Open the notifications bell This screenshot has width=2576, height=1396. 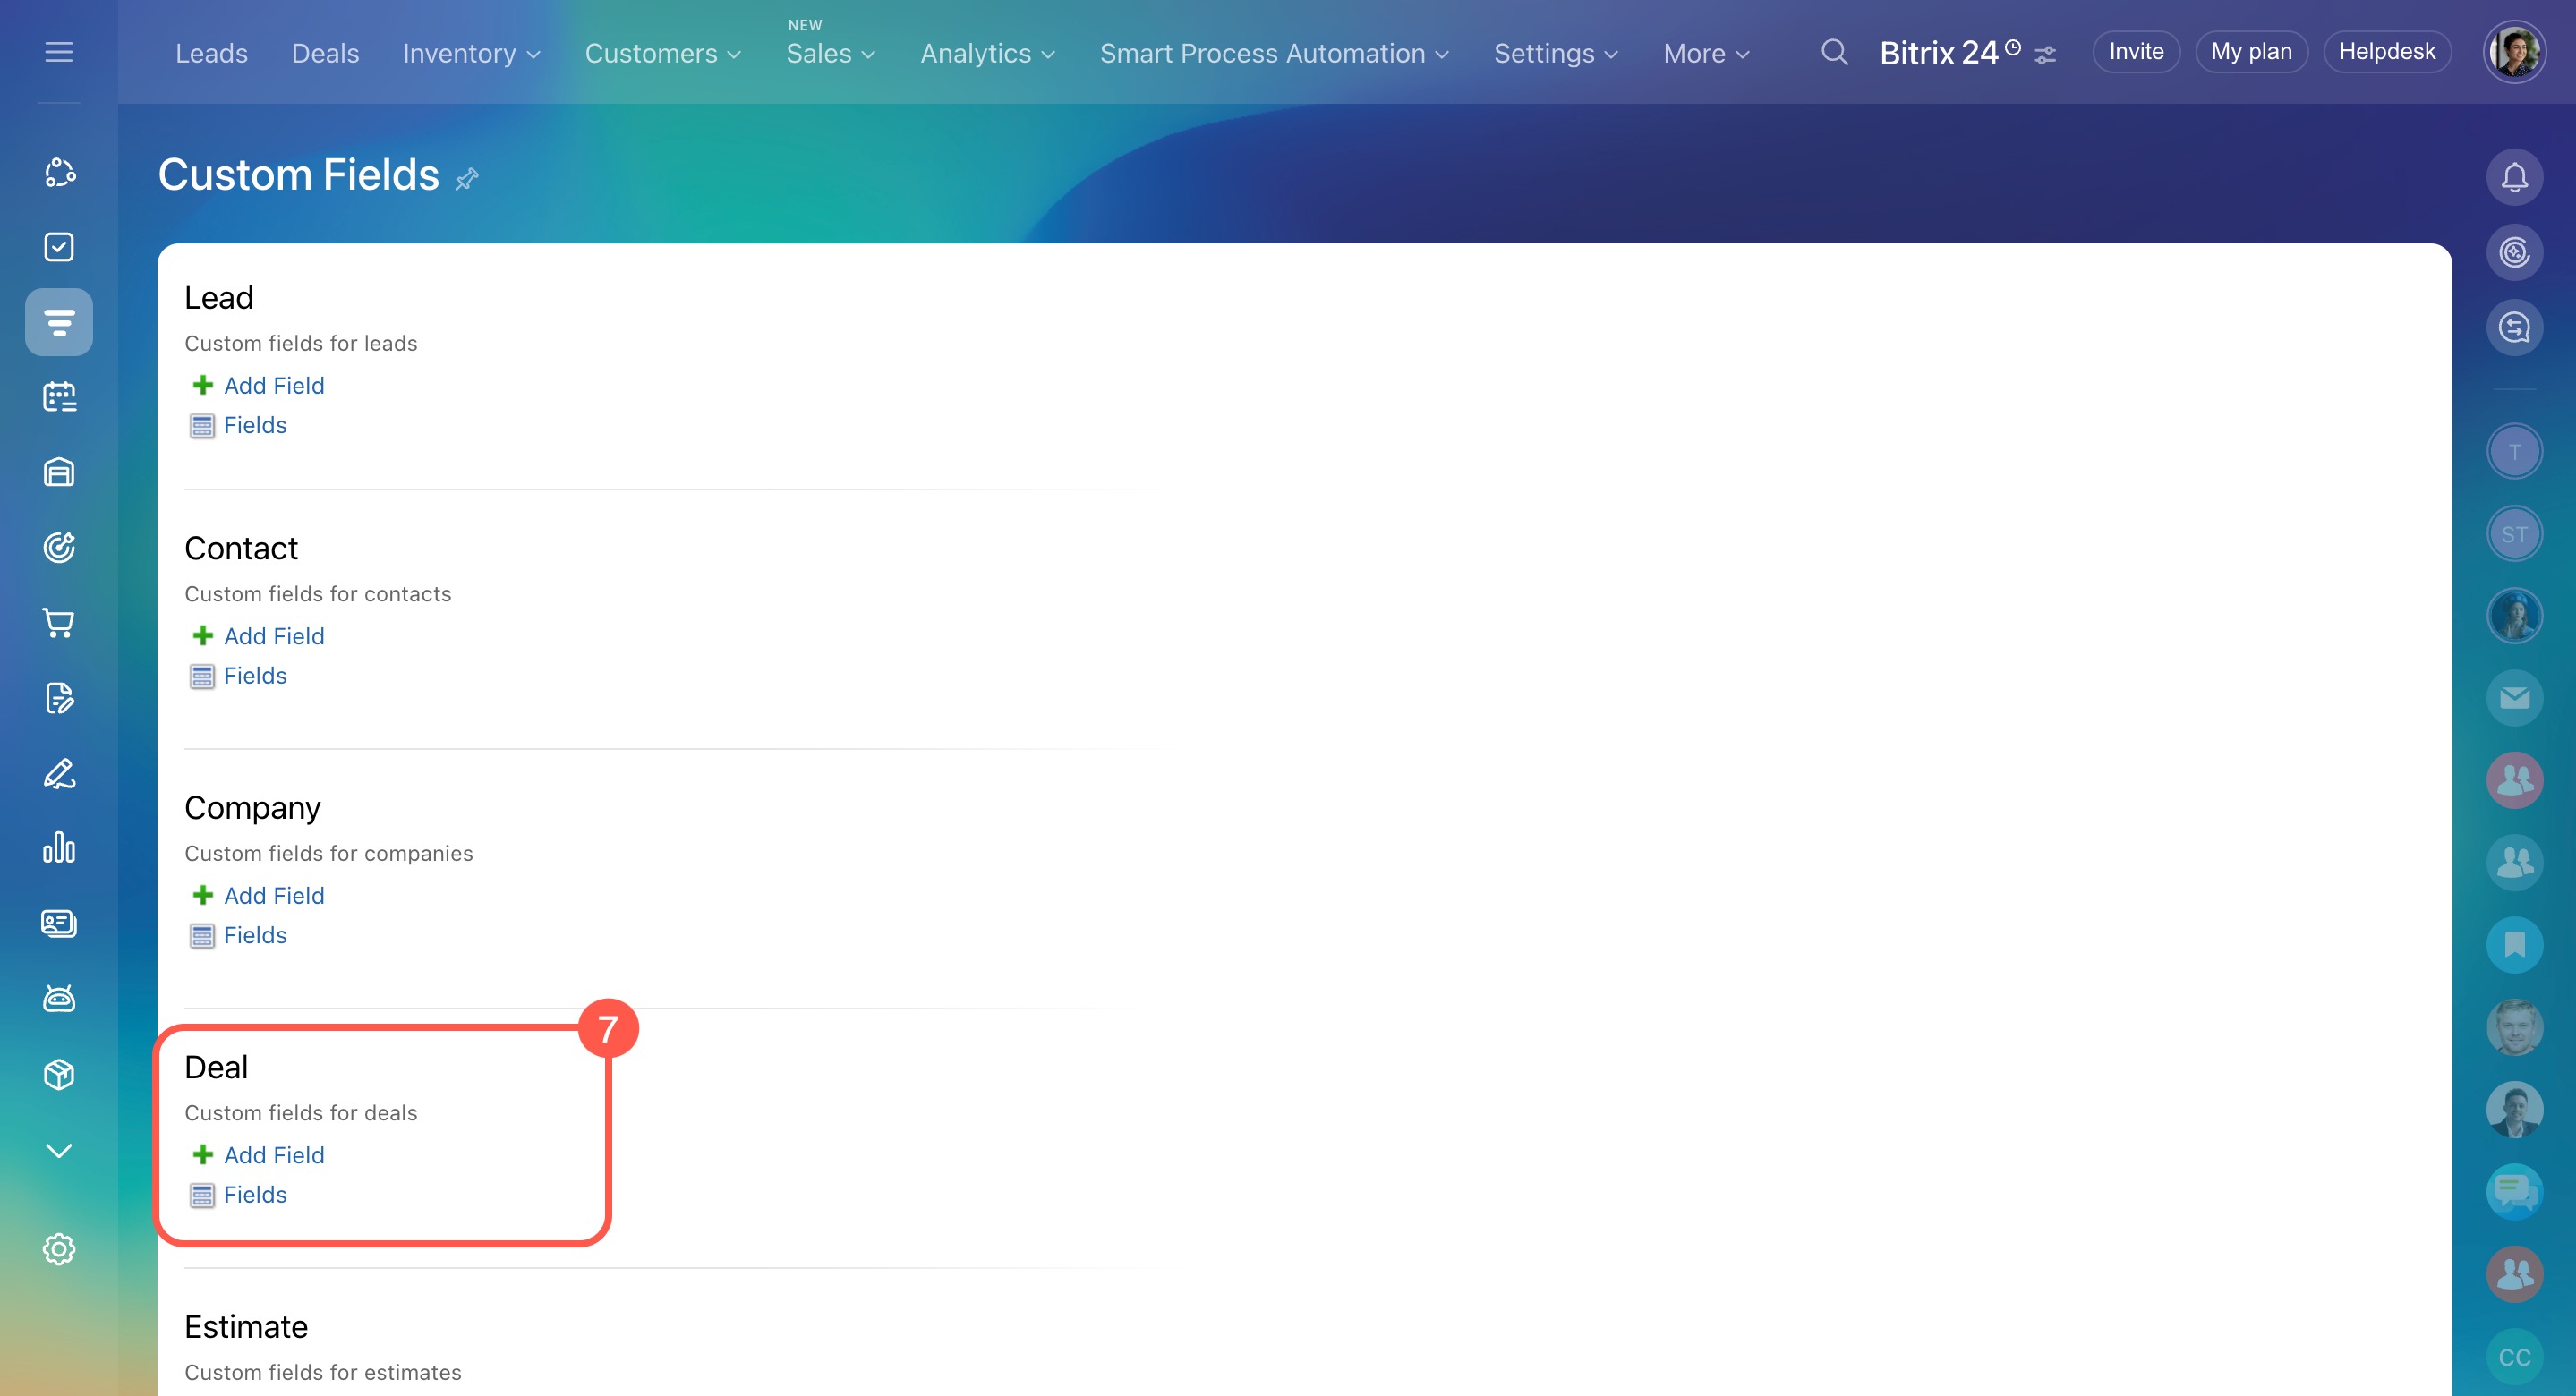2514,177
